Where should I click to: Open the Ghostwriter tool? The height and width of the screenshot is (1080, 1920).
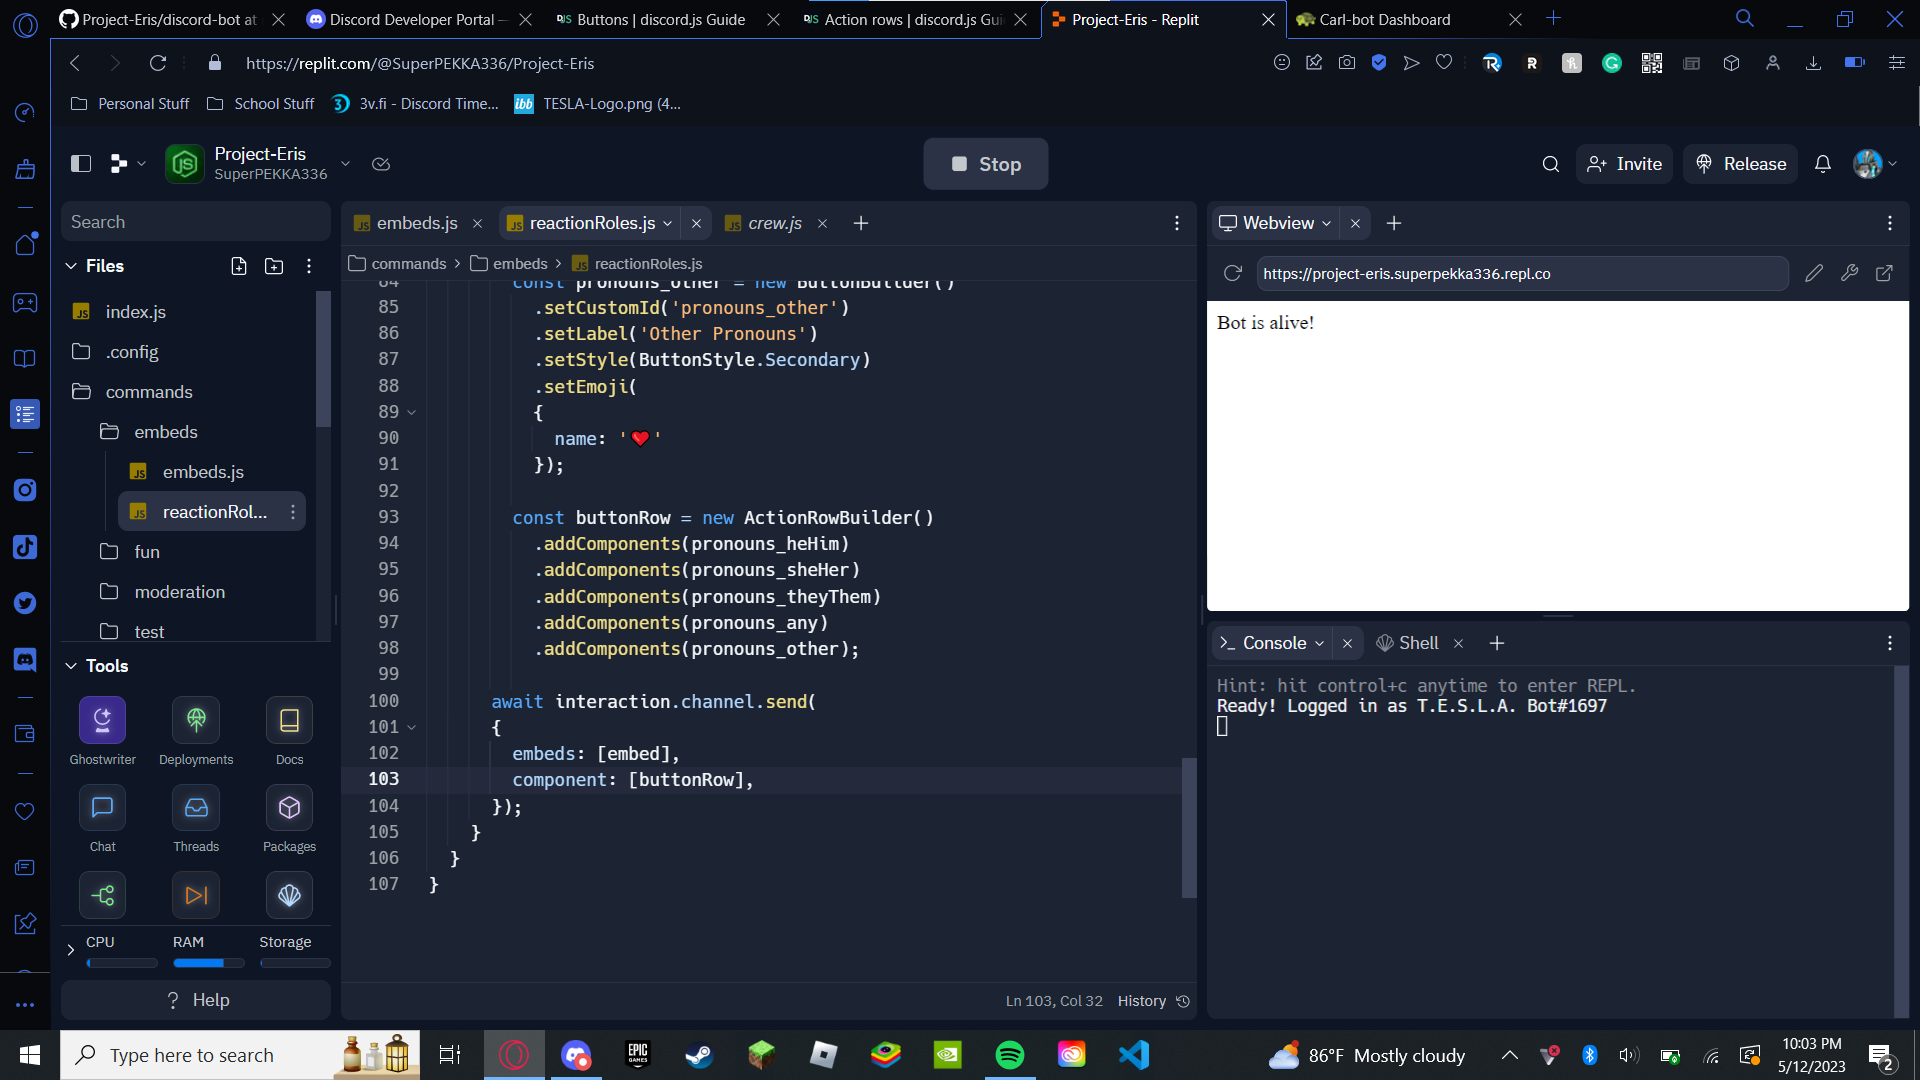coord(102,720)
